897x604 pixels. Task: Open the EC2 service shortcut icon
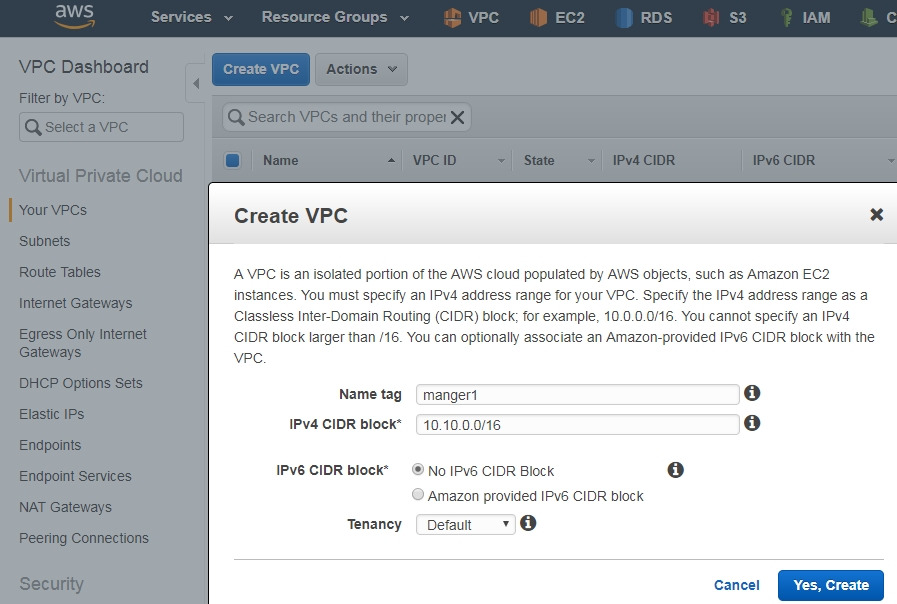pos(539,17)
